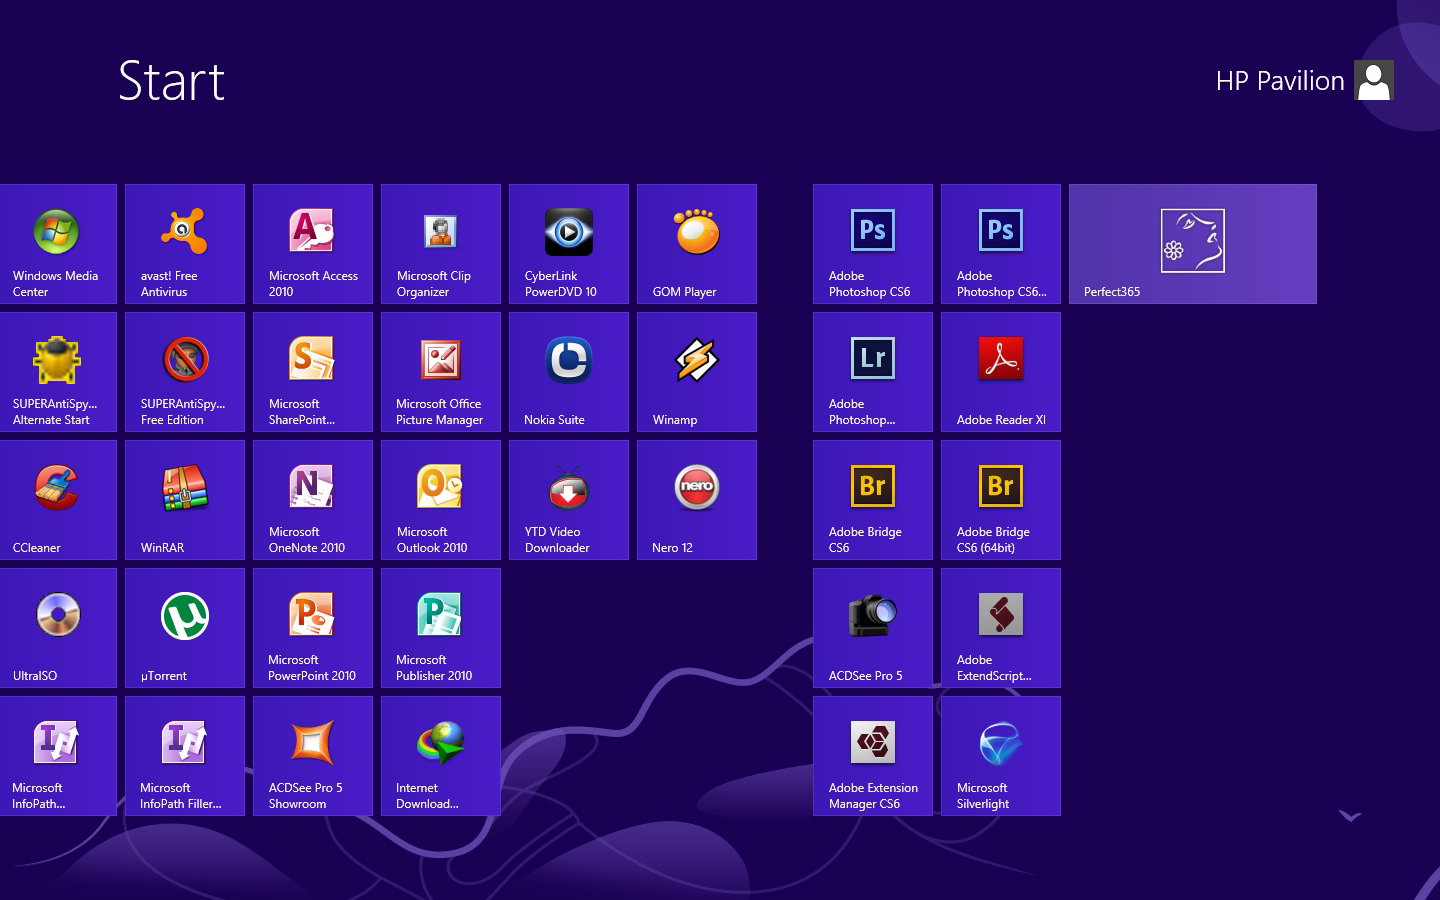Launch CyberLink PowerDVD 10

coord(569,244)
